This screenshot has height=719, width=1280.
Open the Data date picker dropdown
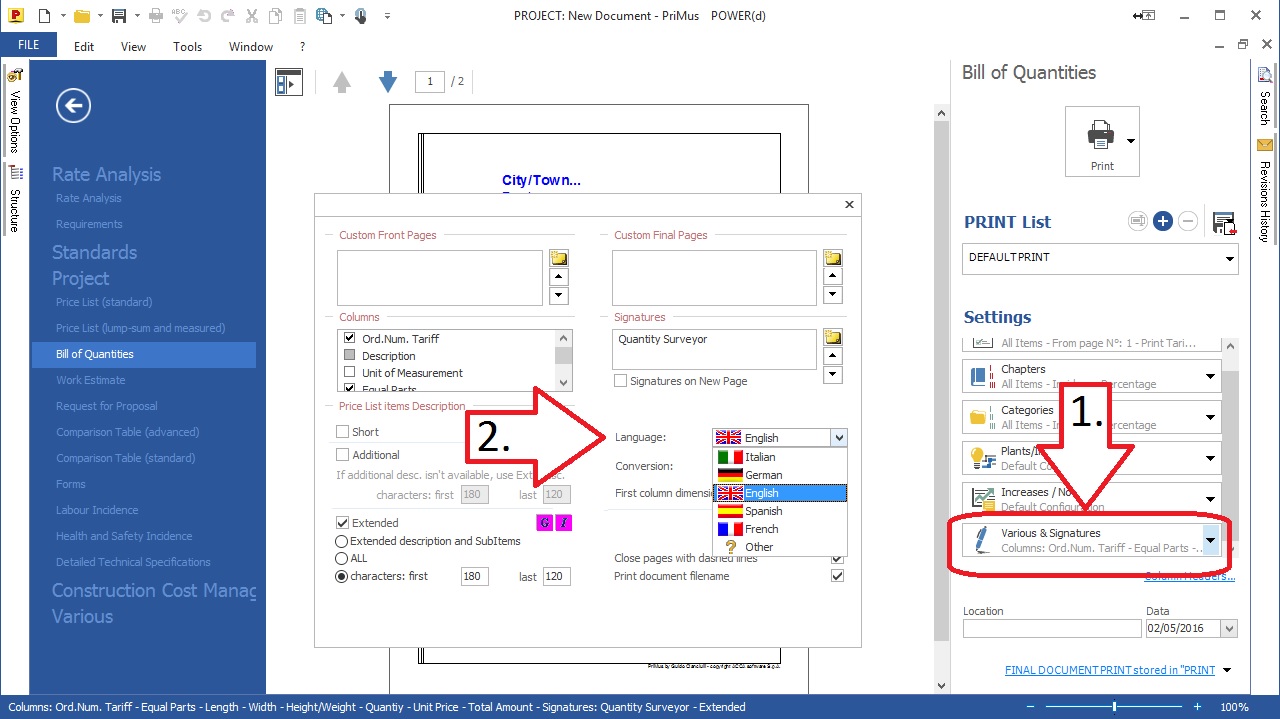pos(1229,628)
